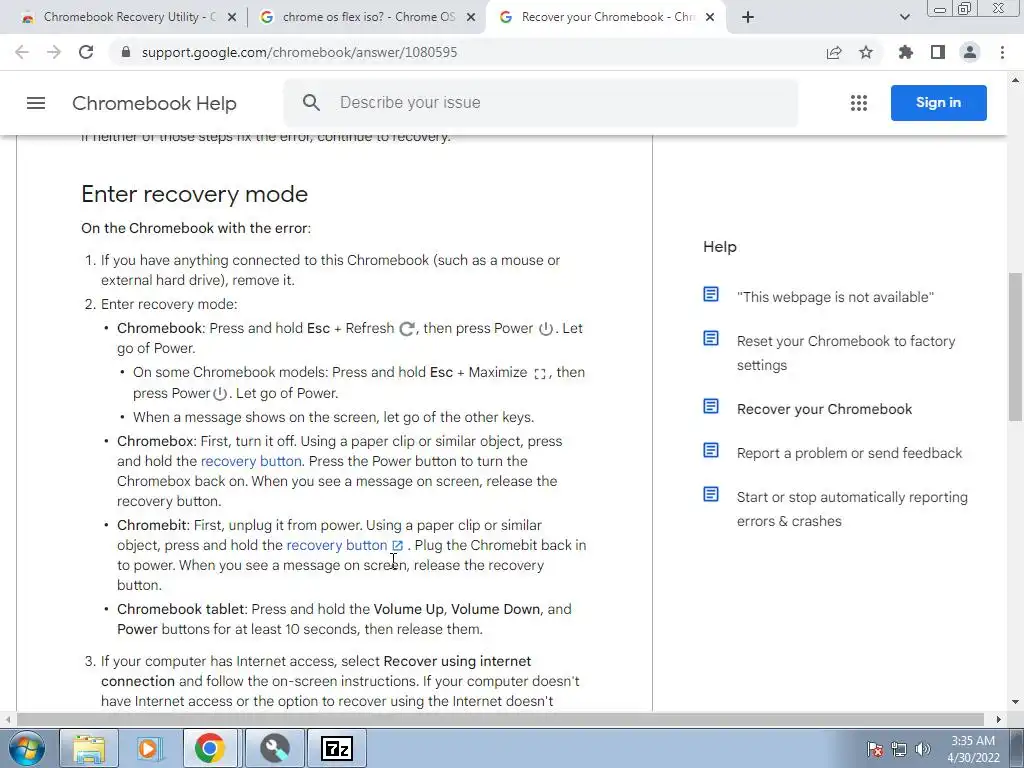Open the Chromebook Help hamburger menu
The width and height of the screenshot is (1024, 768).
36,103
